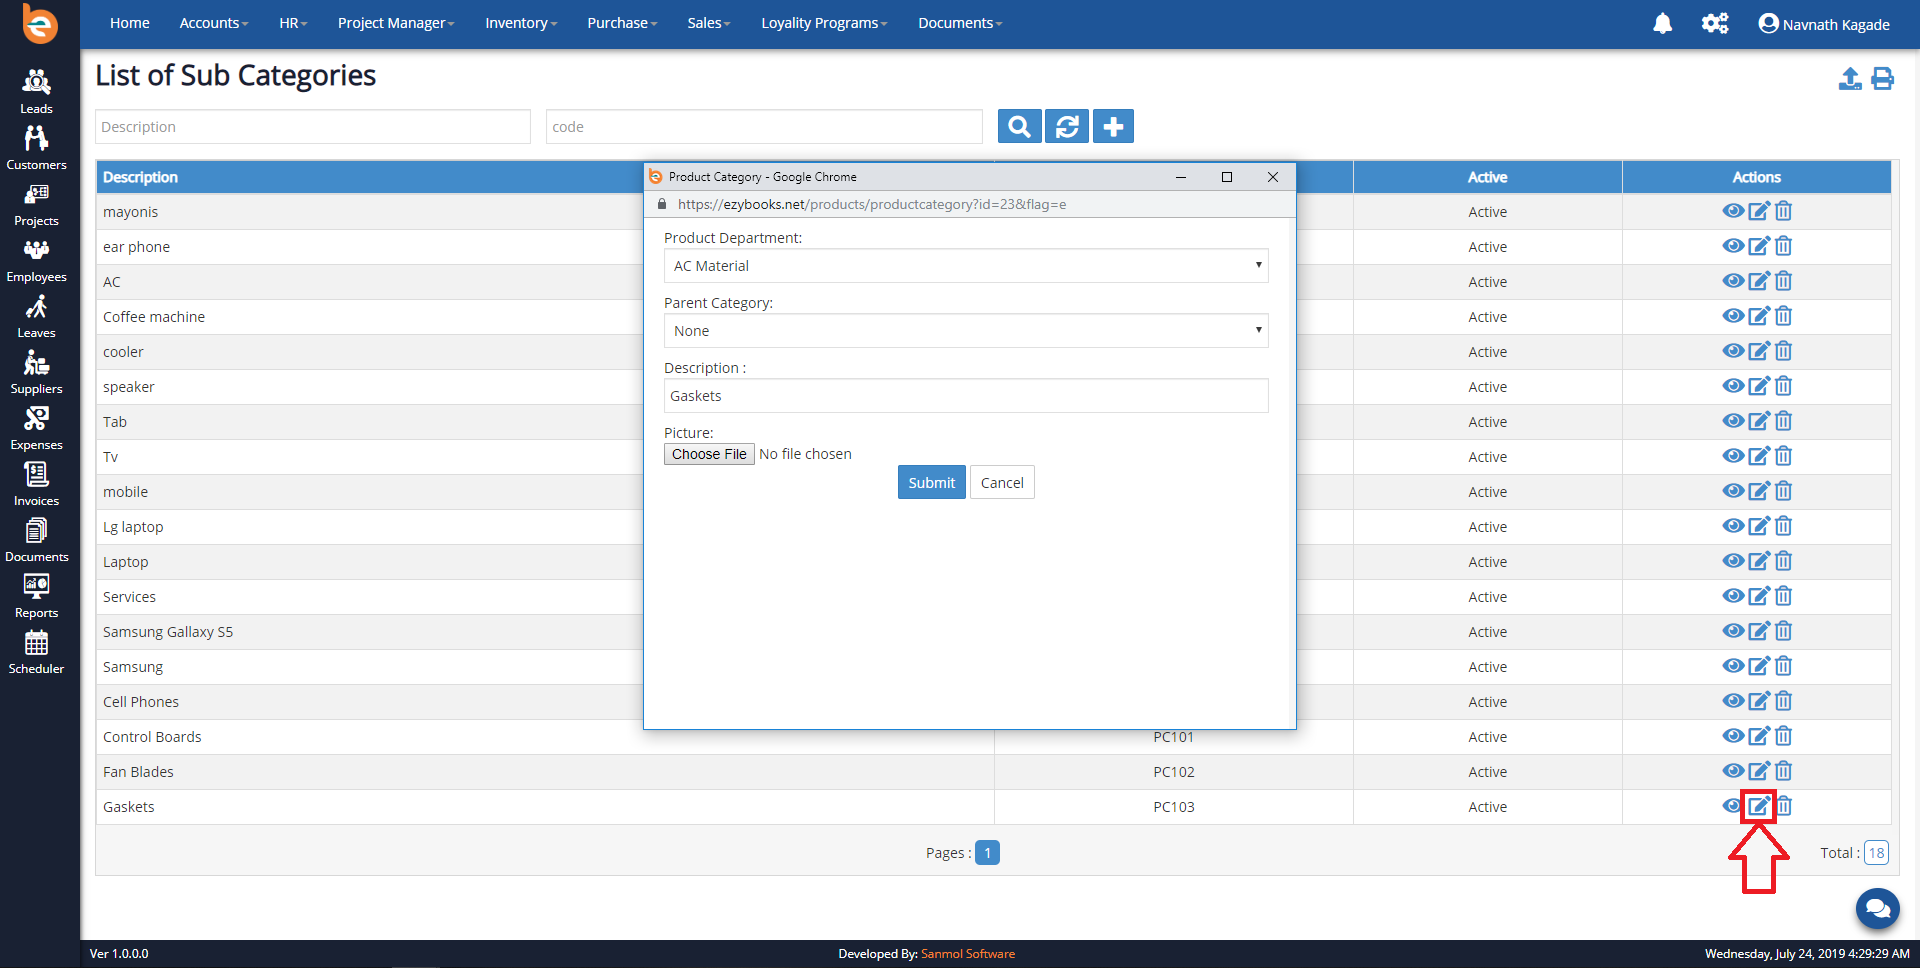Go to Home menu item
Viewport: 1920px width, 968px height.
(x=130, y=23)
